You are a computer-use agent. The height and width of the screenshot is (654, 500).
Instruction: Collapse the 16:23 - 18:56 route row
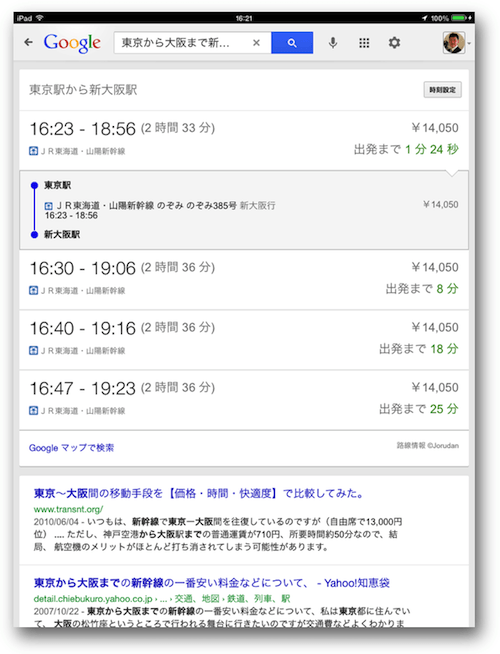[x=244, y=140]
